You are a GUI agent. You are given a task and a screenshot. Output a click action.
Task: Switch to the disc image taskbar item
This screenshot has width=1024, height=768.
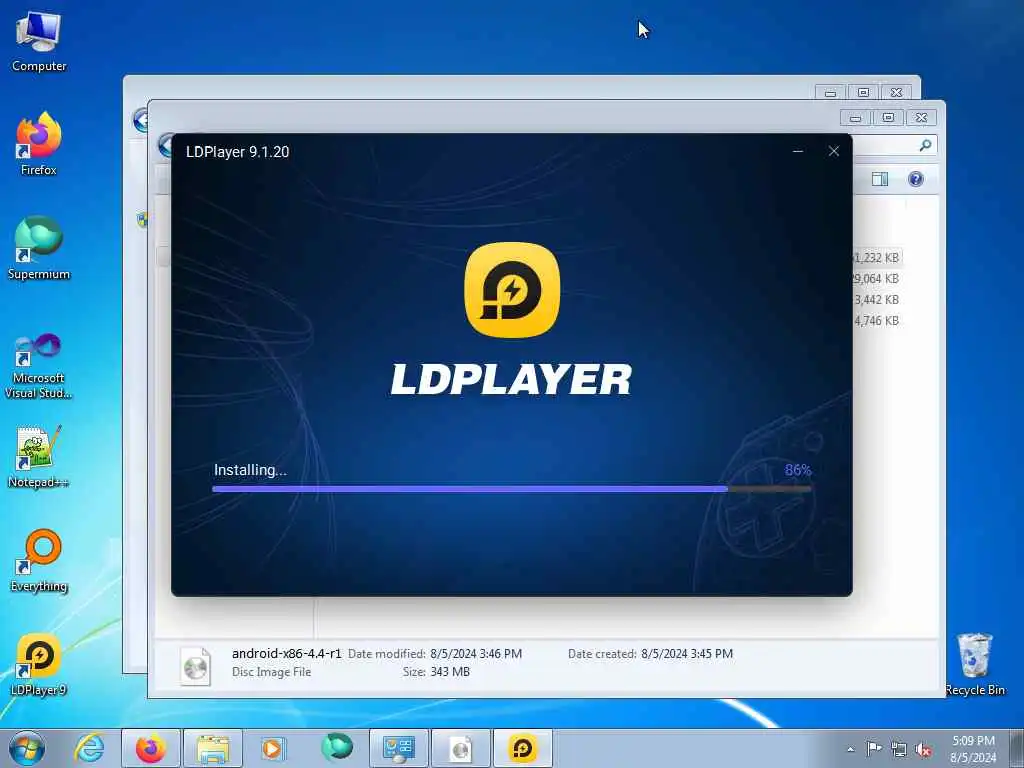[461, 748]
